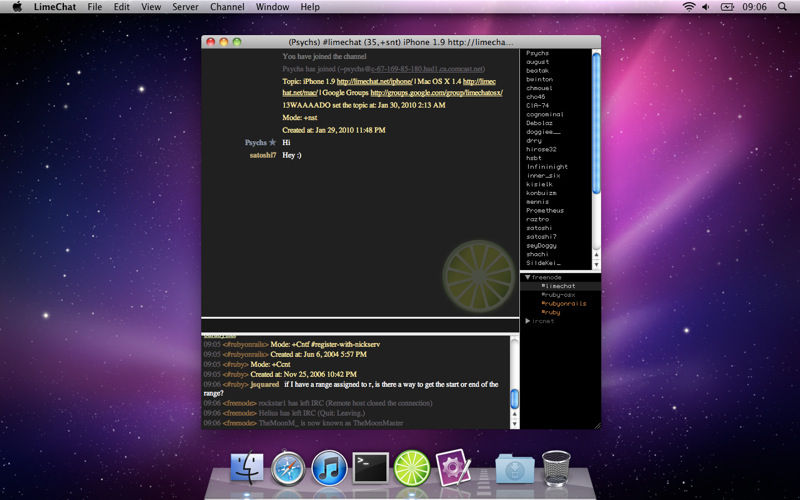Image resolution: width=800 pixels, height=500 pixels.
Task: Expand the ircnet server tree
Action: (528, 321)
